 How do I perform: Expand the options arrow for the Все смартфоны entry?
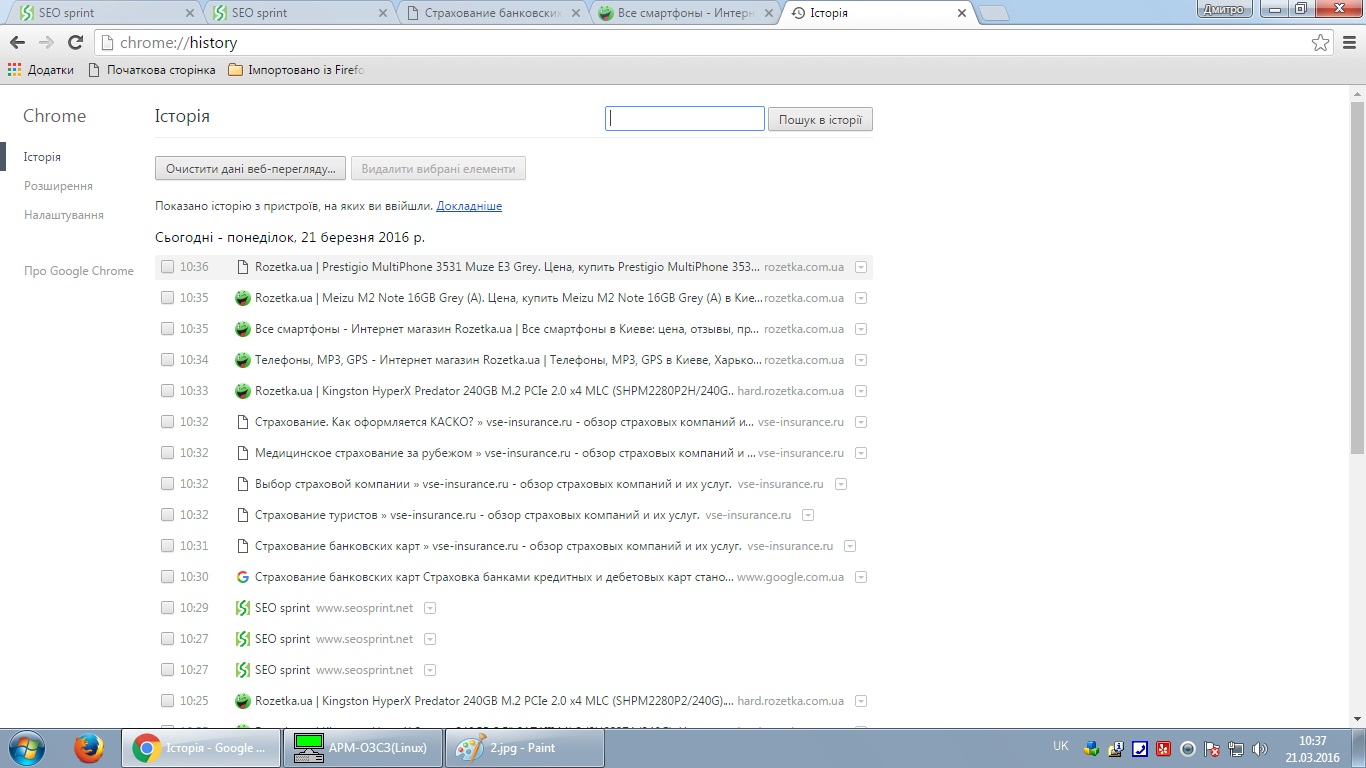tap(861, 329)
